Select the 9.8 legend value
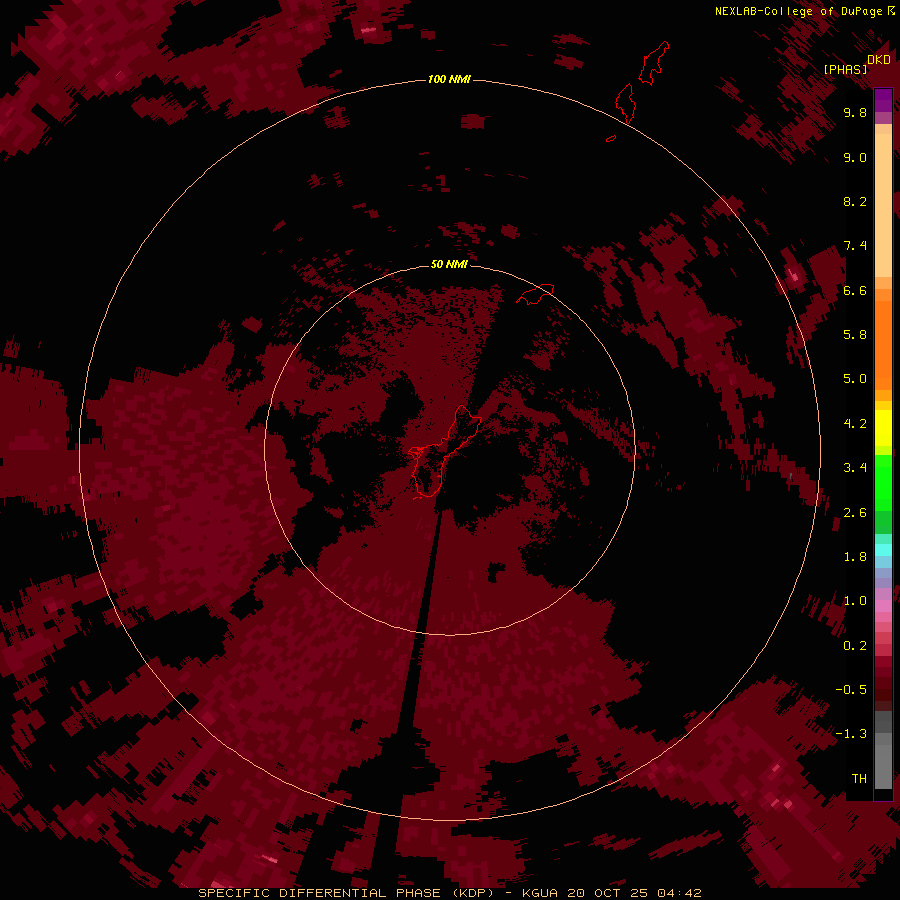This screenshot has height=900, width=900. click(855, 112)
